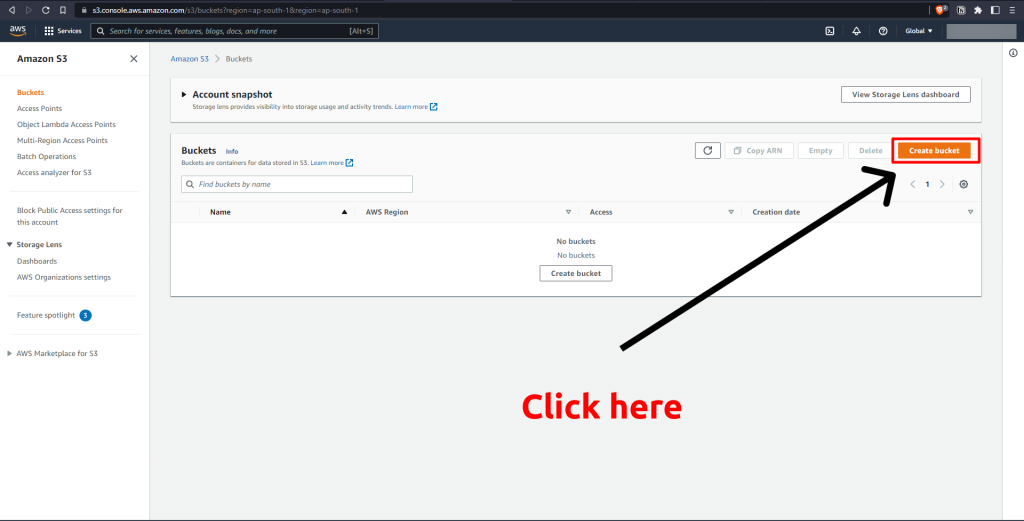Open bucket table preferences gear icon
The width and height of the screenshot is (1024, 521).
963,184
